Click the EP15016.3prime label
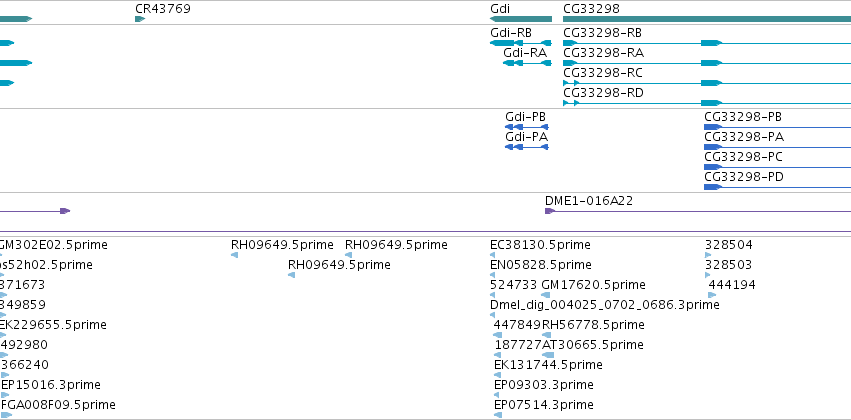 click(51, 385)
